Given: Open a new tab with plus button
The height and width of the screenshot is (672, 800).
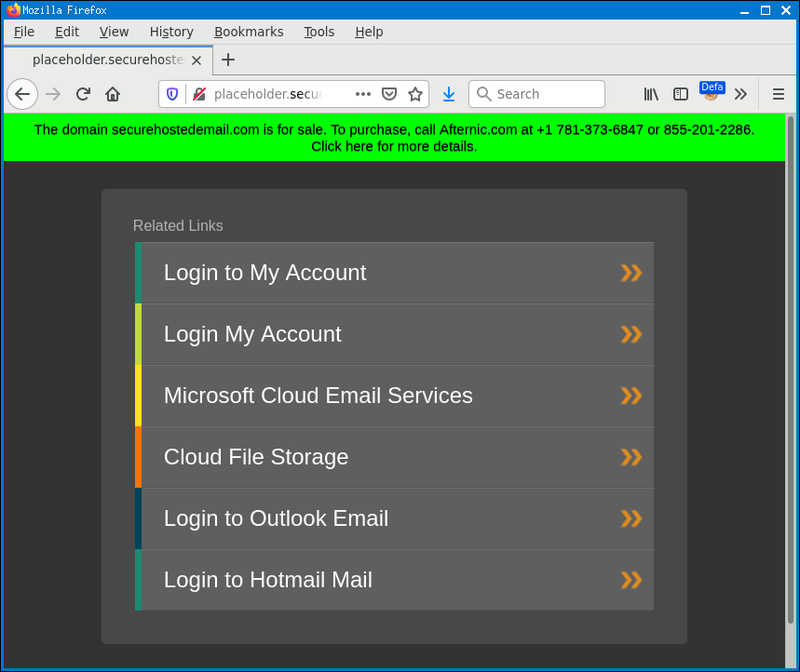Looking at the screenshot, I should (x=228, y=60).
